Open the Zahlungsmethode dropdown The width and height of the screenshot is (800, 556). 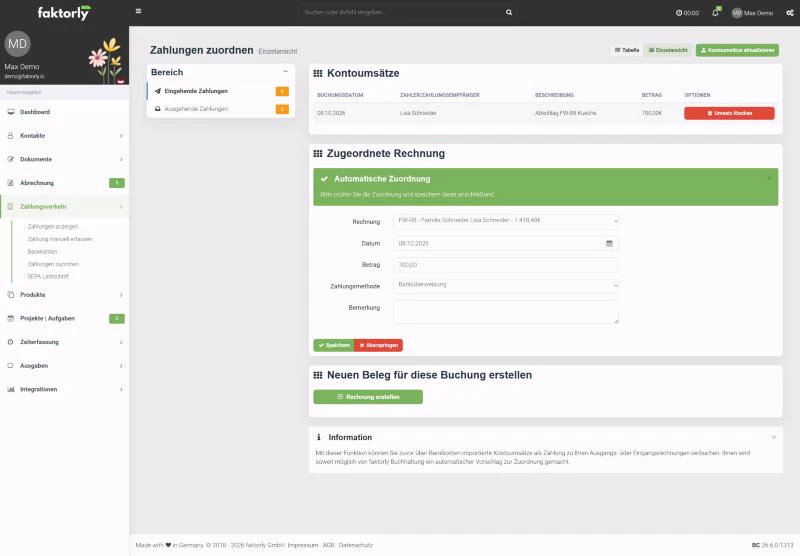[506, 285]
